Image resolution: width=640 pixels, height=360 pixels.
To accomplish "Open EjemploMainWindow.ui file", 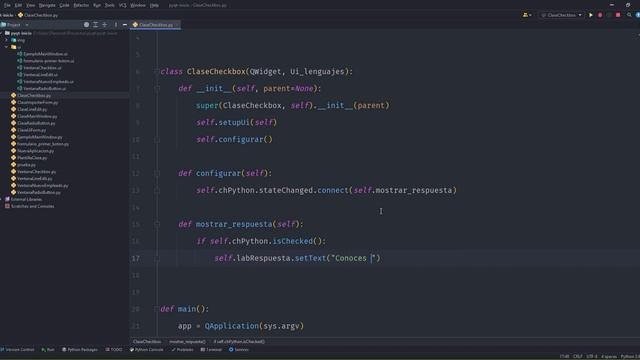I will tap(42, 54).
